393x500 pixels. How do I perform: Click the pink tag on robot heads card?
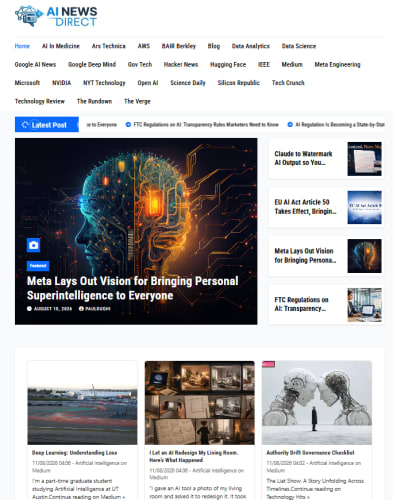[268, 364]
